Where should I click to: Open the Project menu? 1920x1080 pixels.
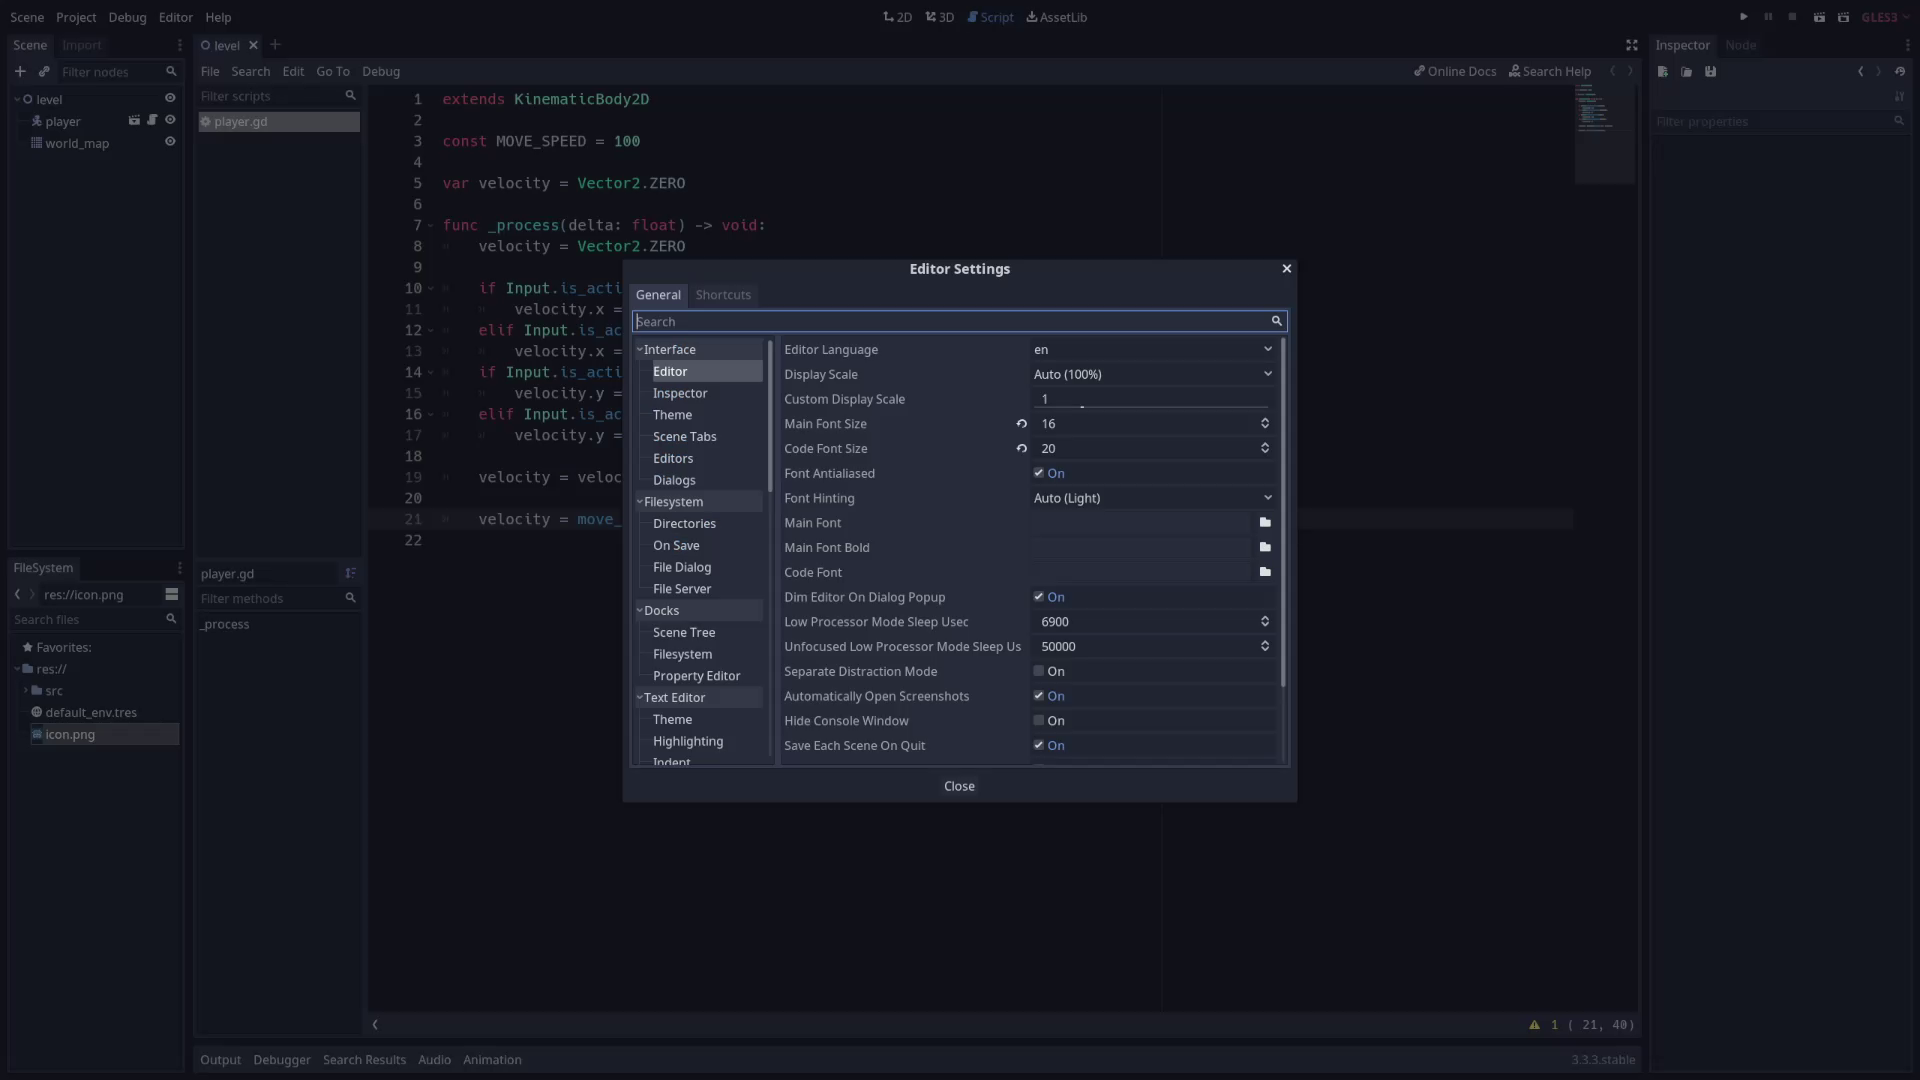pyautogui.click(x=76, y=17)
